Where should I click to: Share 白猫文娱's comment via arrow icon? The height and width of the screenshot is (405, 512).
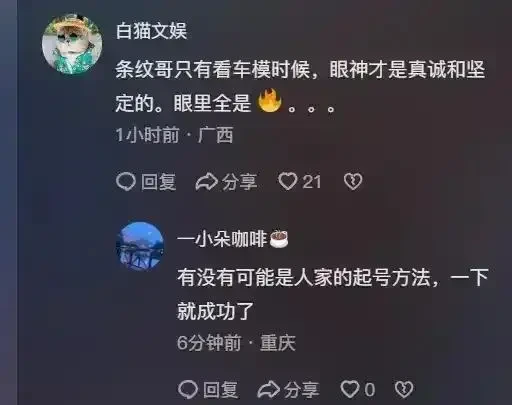coord(207,182)
